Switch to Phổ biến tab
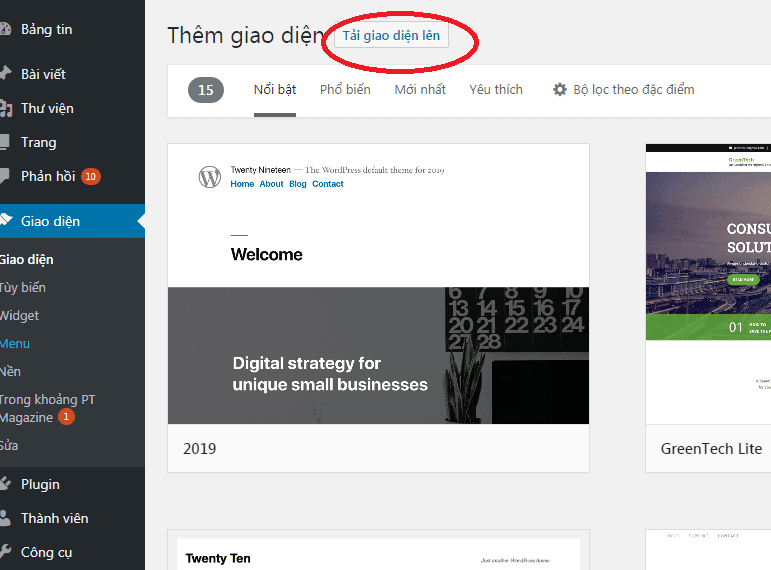The height and width of the screenshot is (570, 771). tap(345, 90)
